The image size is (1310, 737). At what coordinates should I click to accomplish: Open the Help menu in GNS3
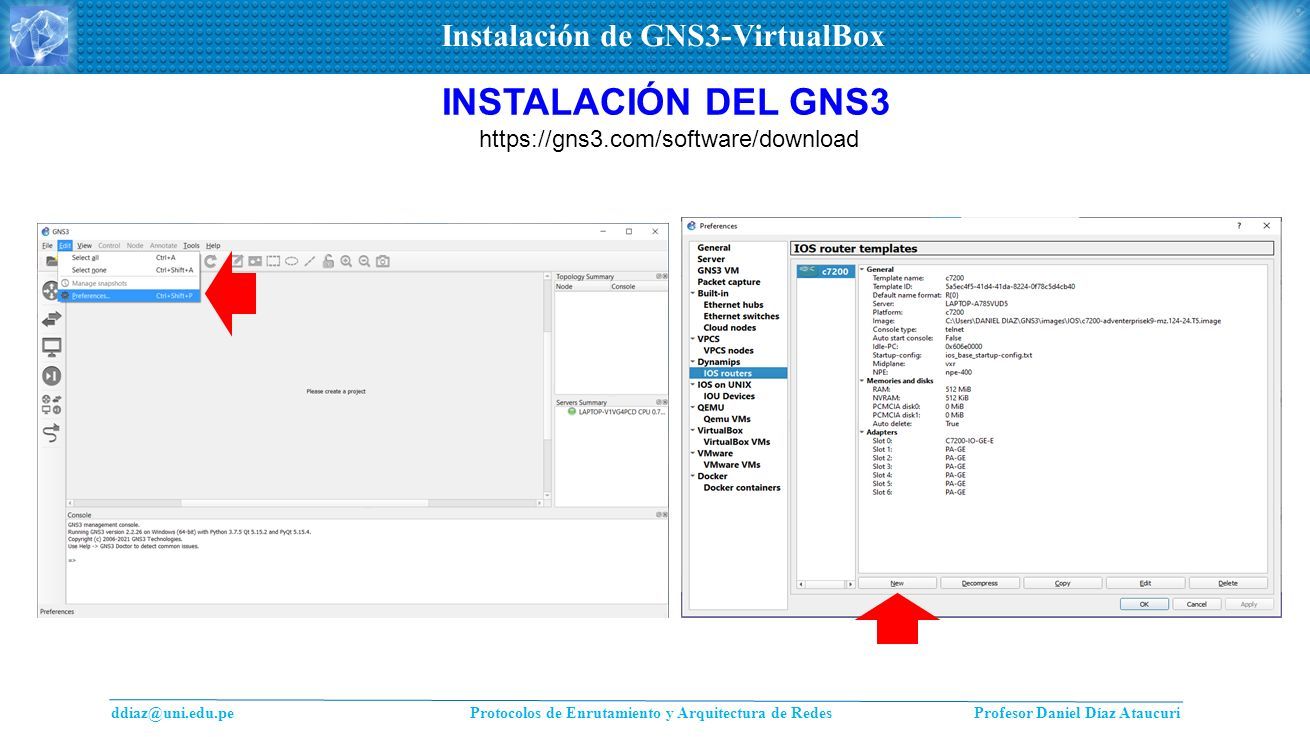pyautogui.click(x=213, y=246)
